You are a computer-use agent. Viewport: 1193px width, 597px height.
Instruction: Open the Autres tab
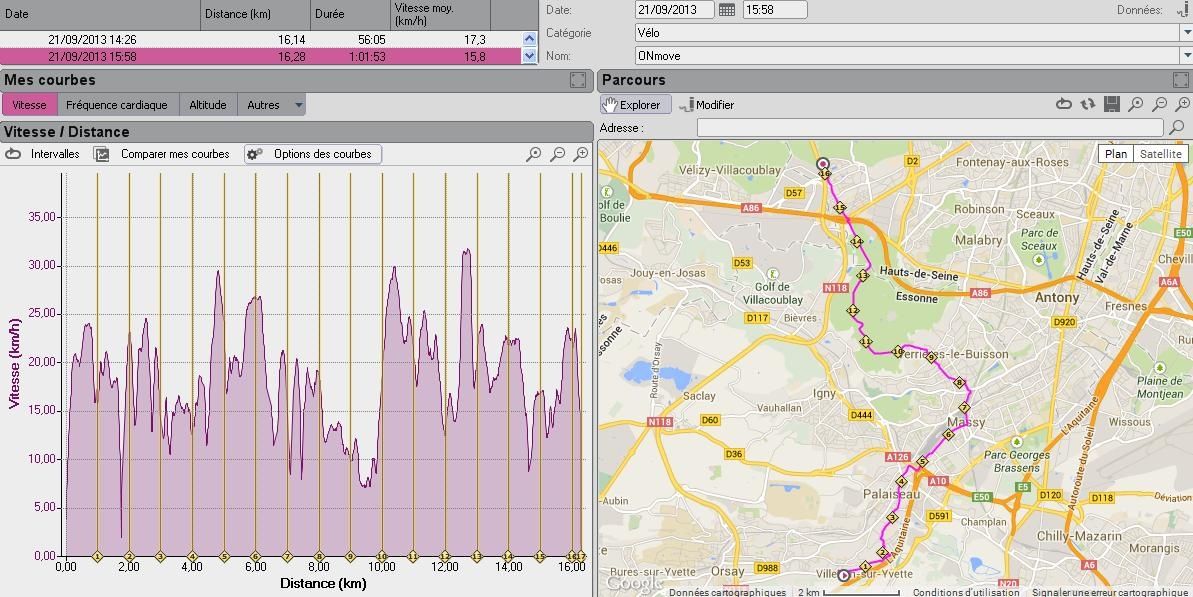coord(263,105)
